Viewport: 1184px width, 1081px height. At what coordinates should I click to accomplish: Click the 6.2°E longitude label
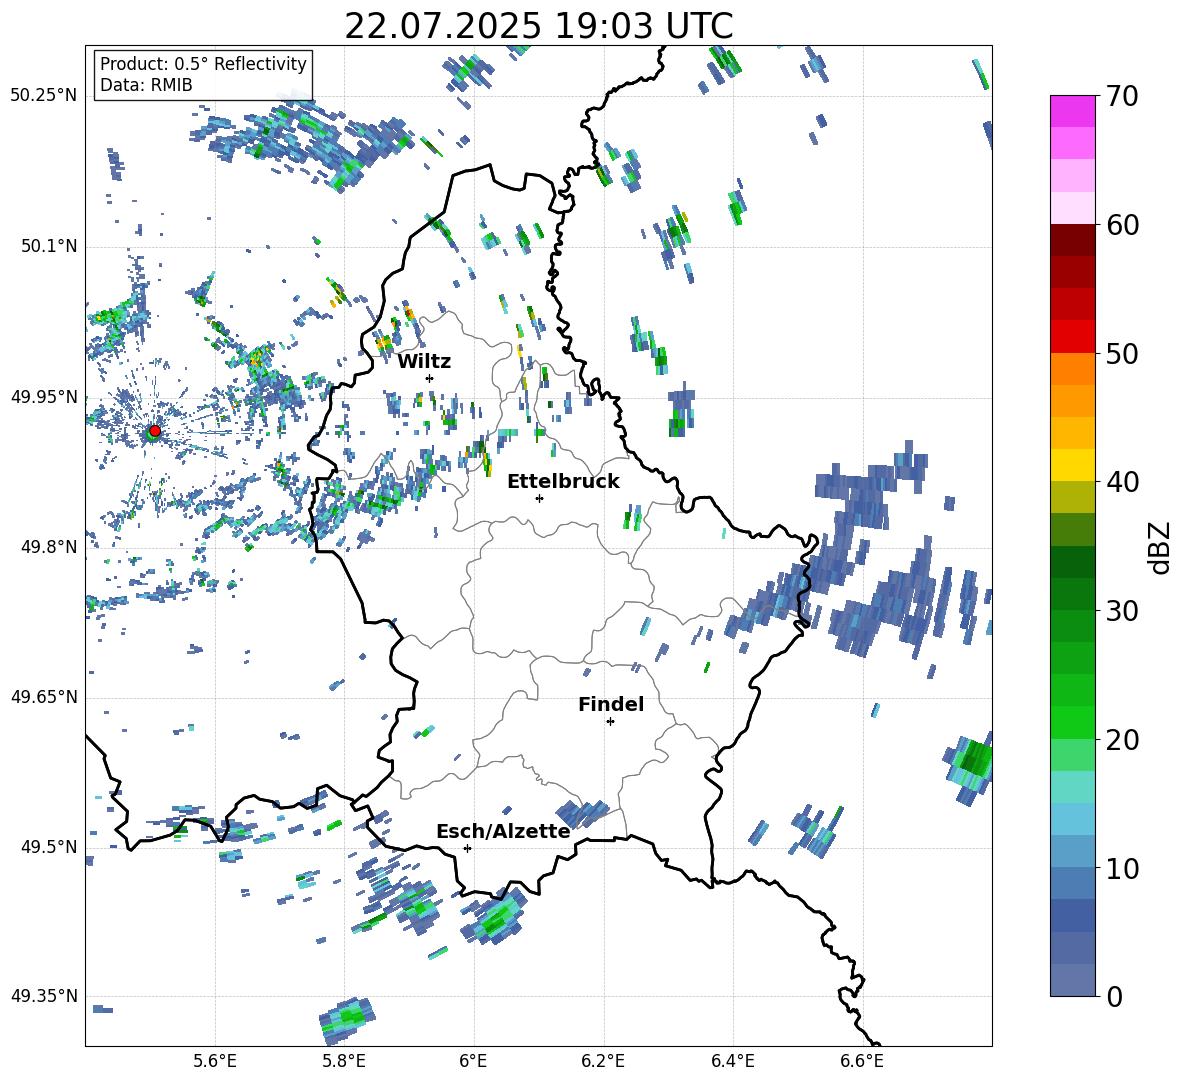(x=603, y=1061)
